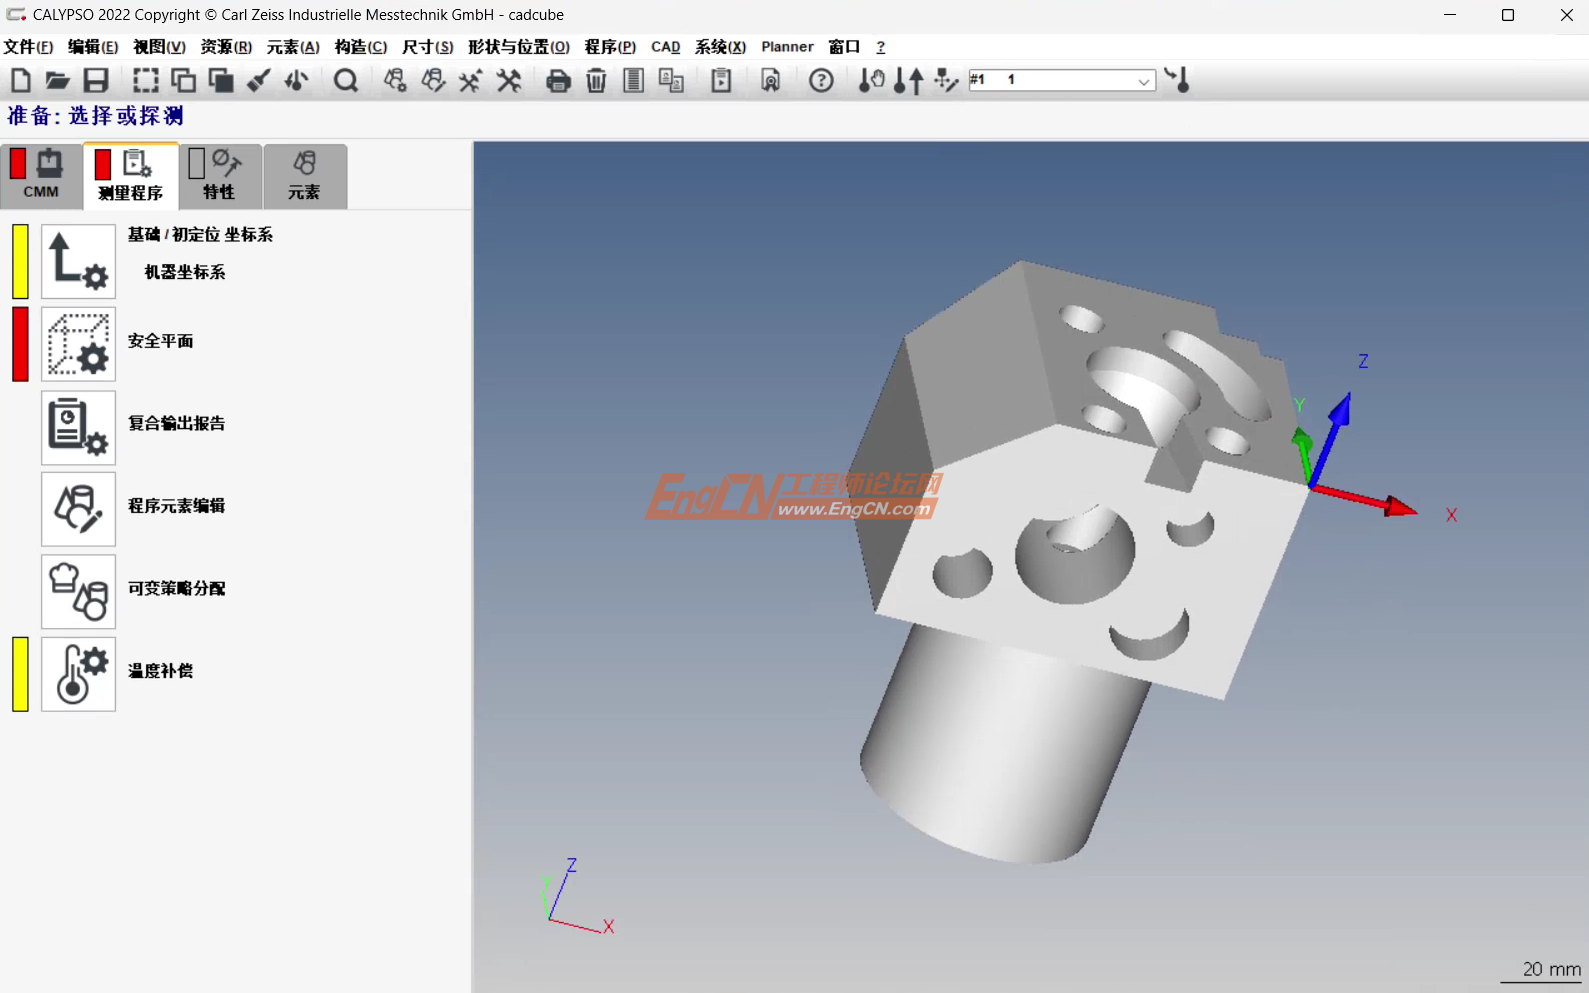1589x993 pixels.
Task: Click the dashed rectangle selection icon
Action: [146, 81]
